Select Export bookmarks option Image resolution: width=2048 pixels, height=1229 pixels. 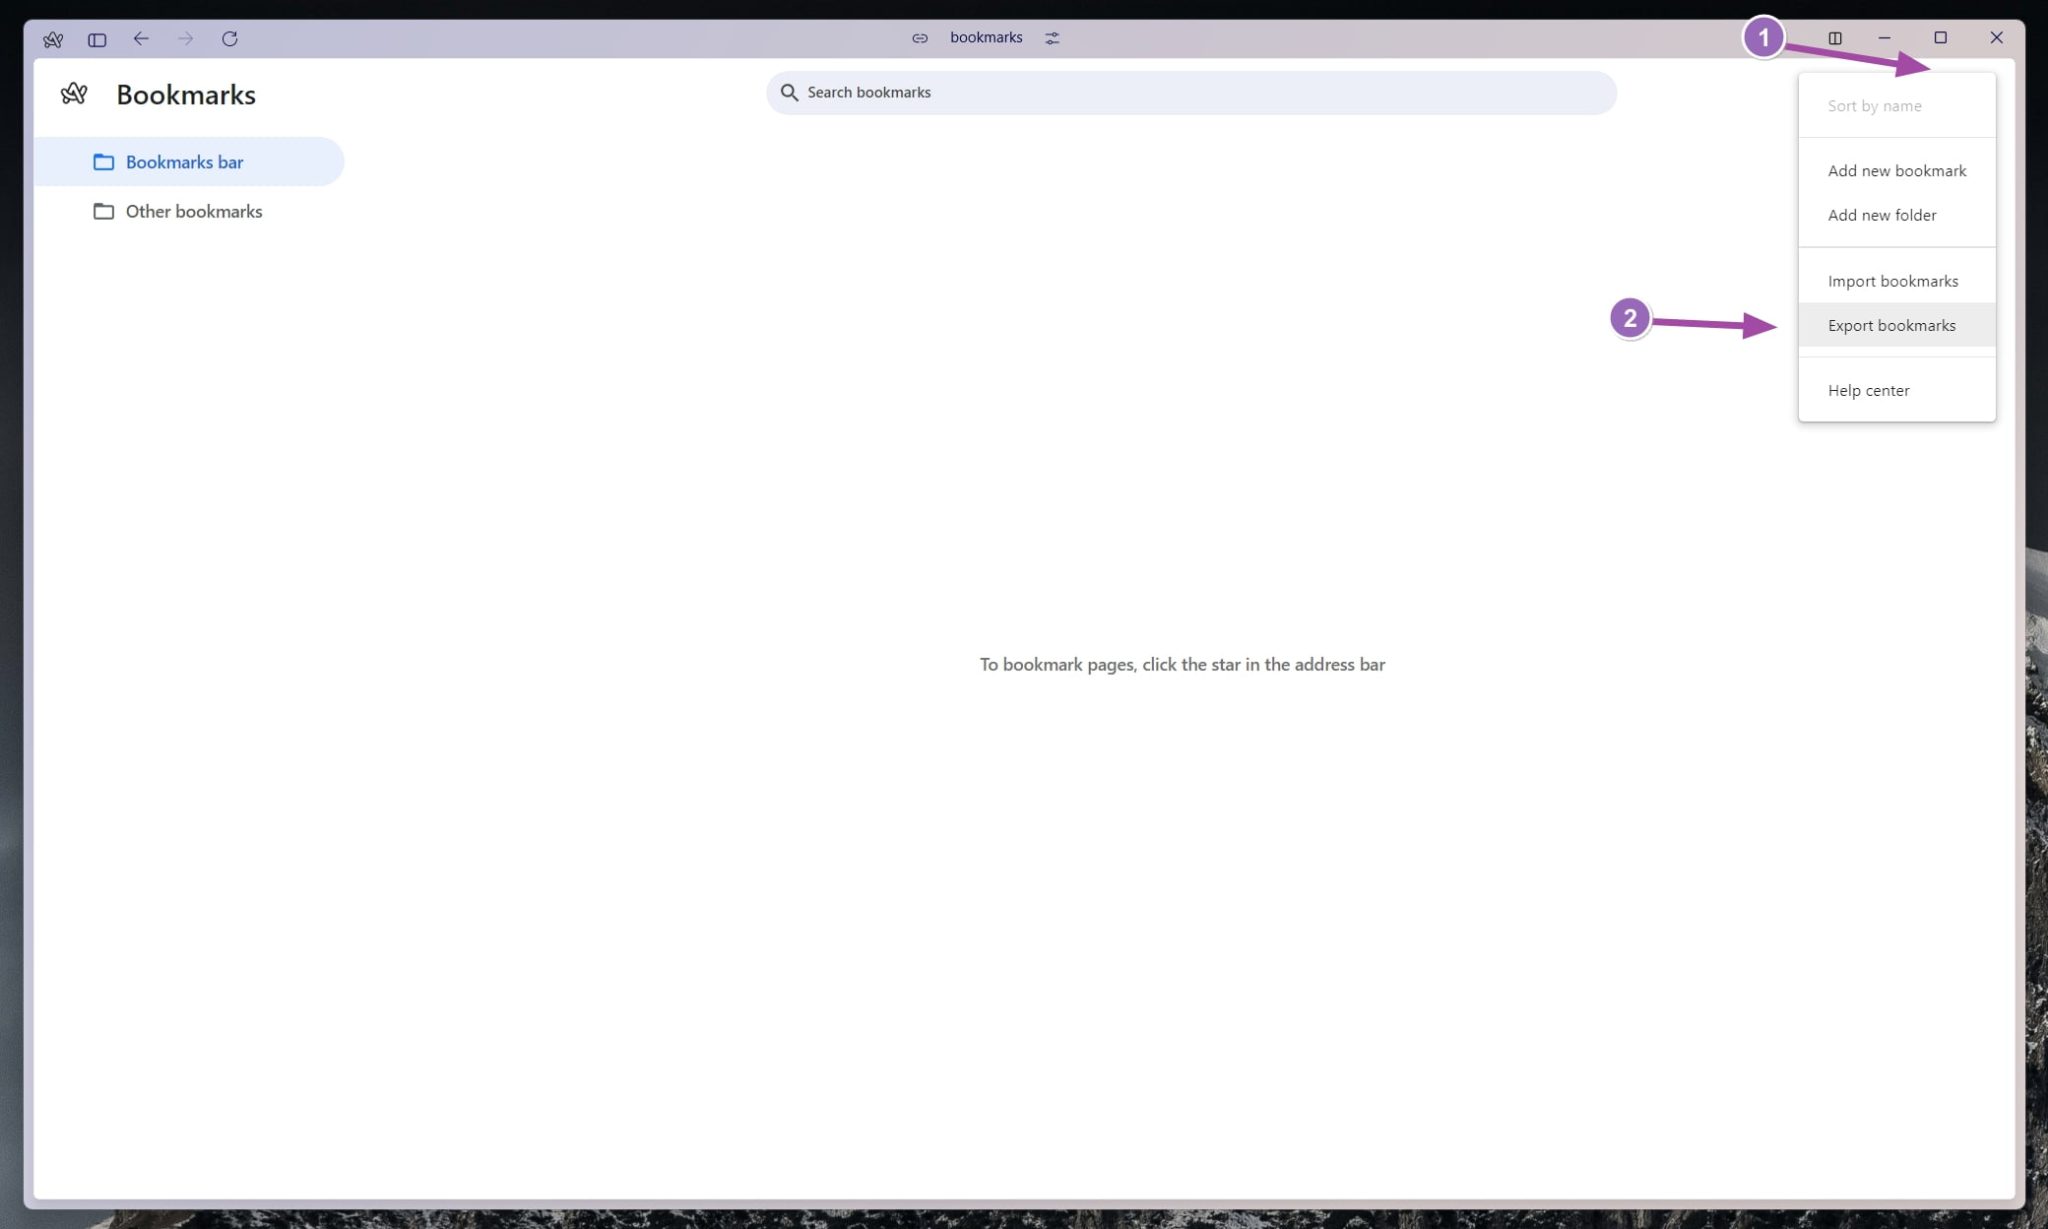[1891, 325]
